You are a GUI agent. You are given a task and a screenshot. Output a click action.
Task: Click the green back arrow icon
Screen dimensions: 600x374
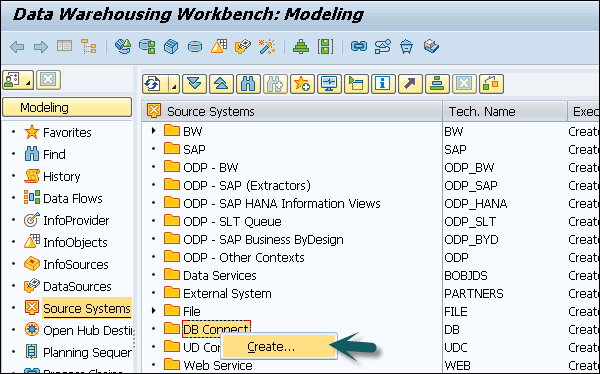pyautogui.click(x=17, y=47)
